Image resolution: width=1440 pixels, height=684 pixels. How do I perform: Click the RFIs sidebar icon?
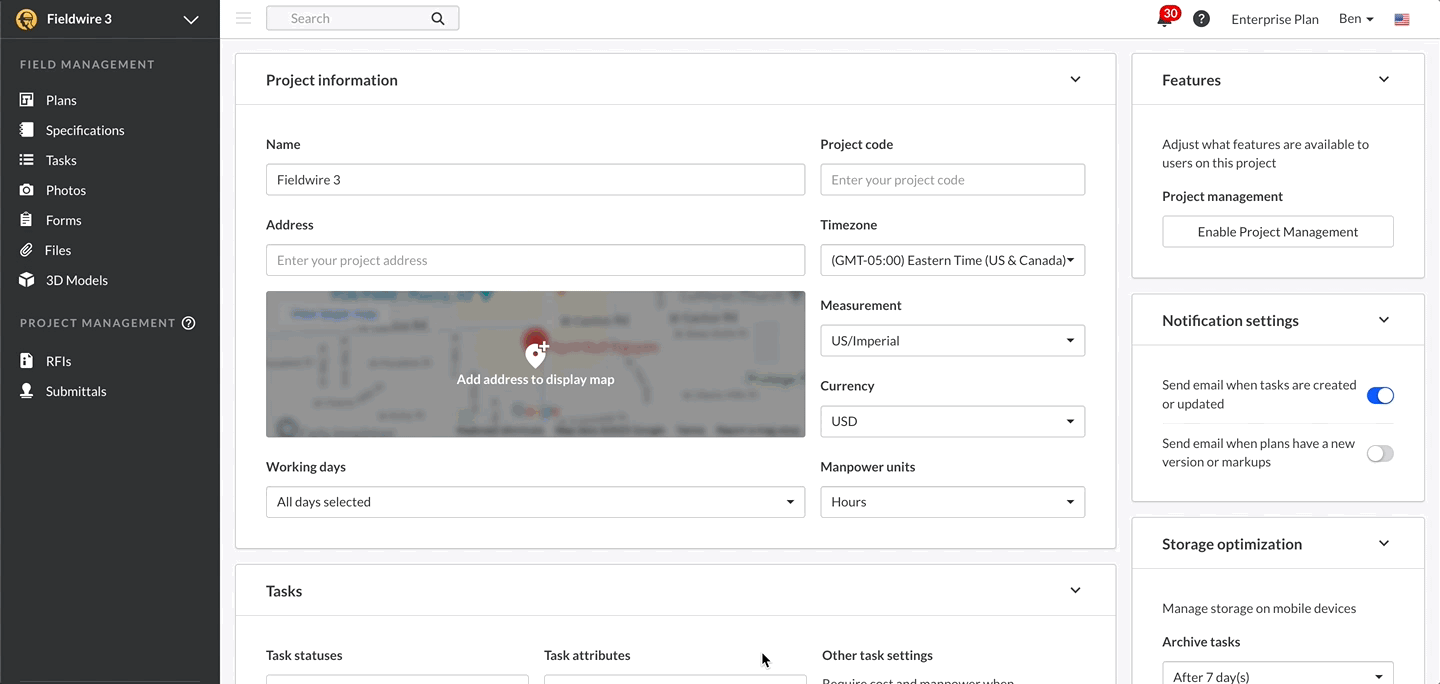pyautogui.click(x=28, y=361)
